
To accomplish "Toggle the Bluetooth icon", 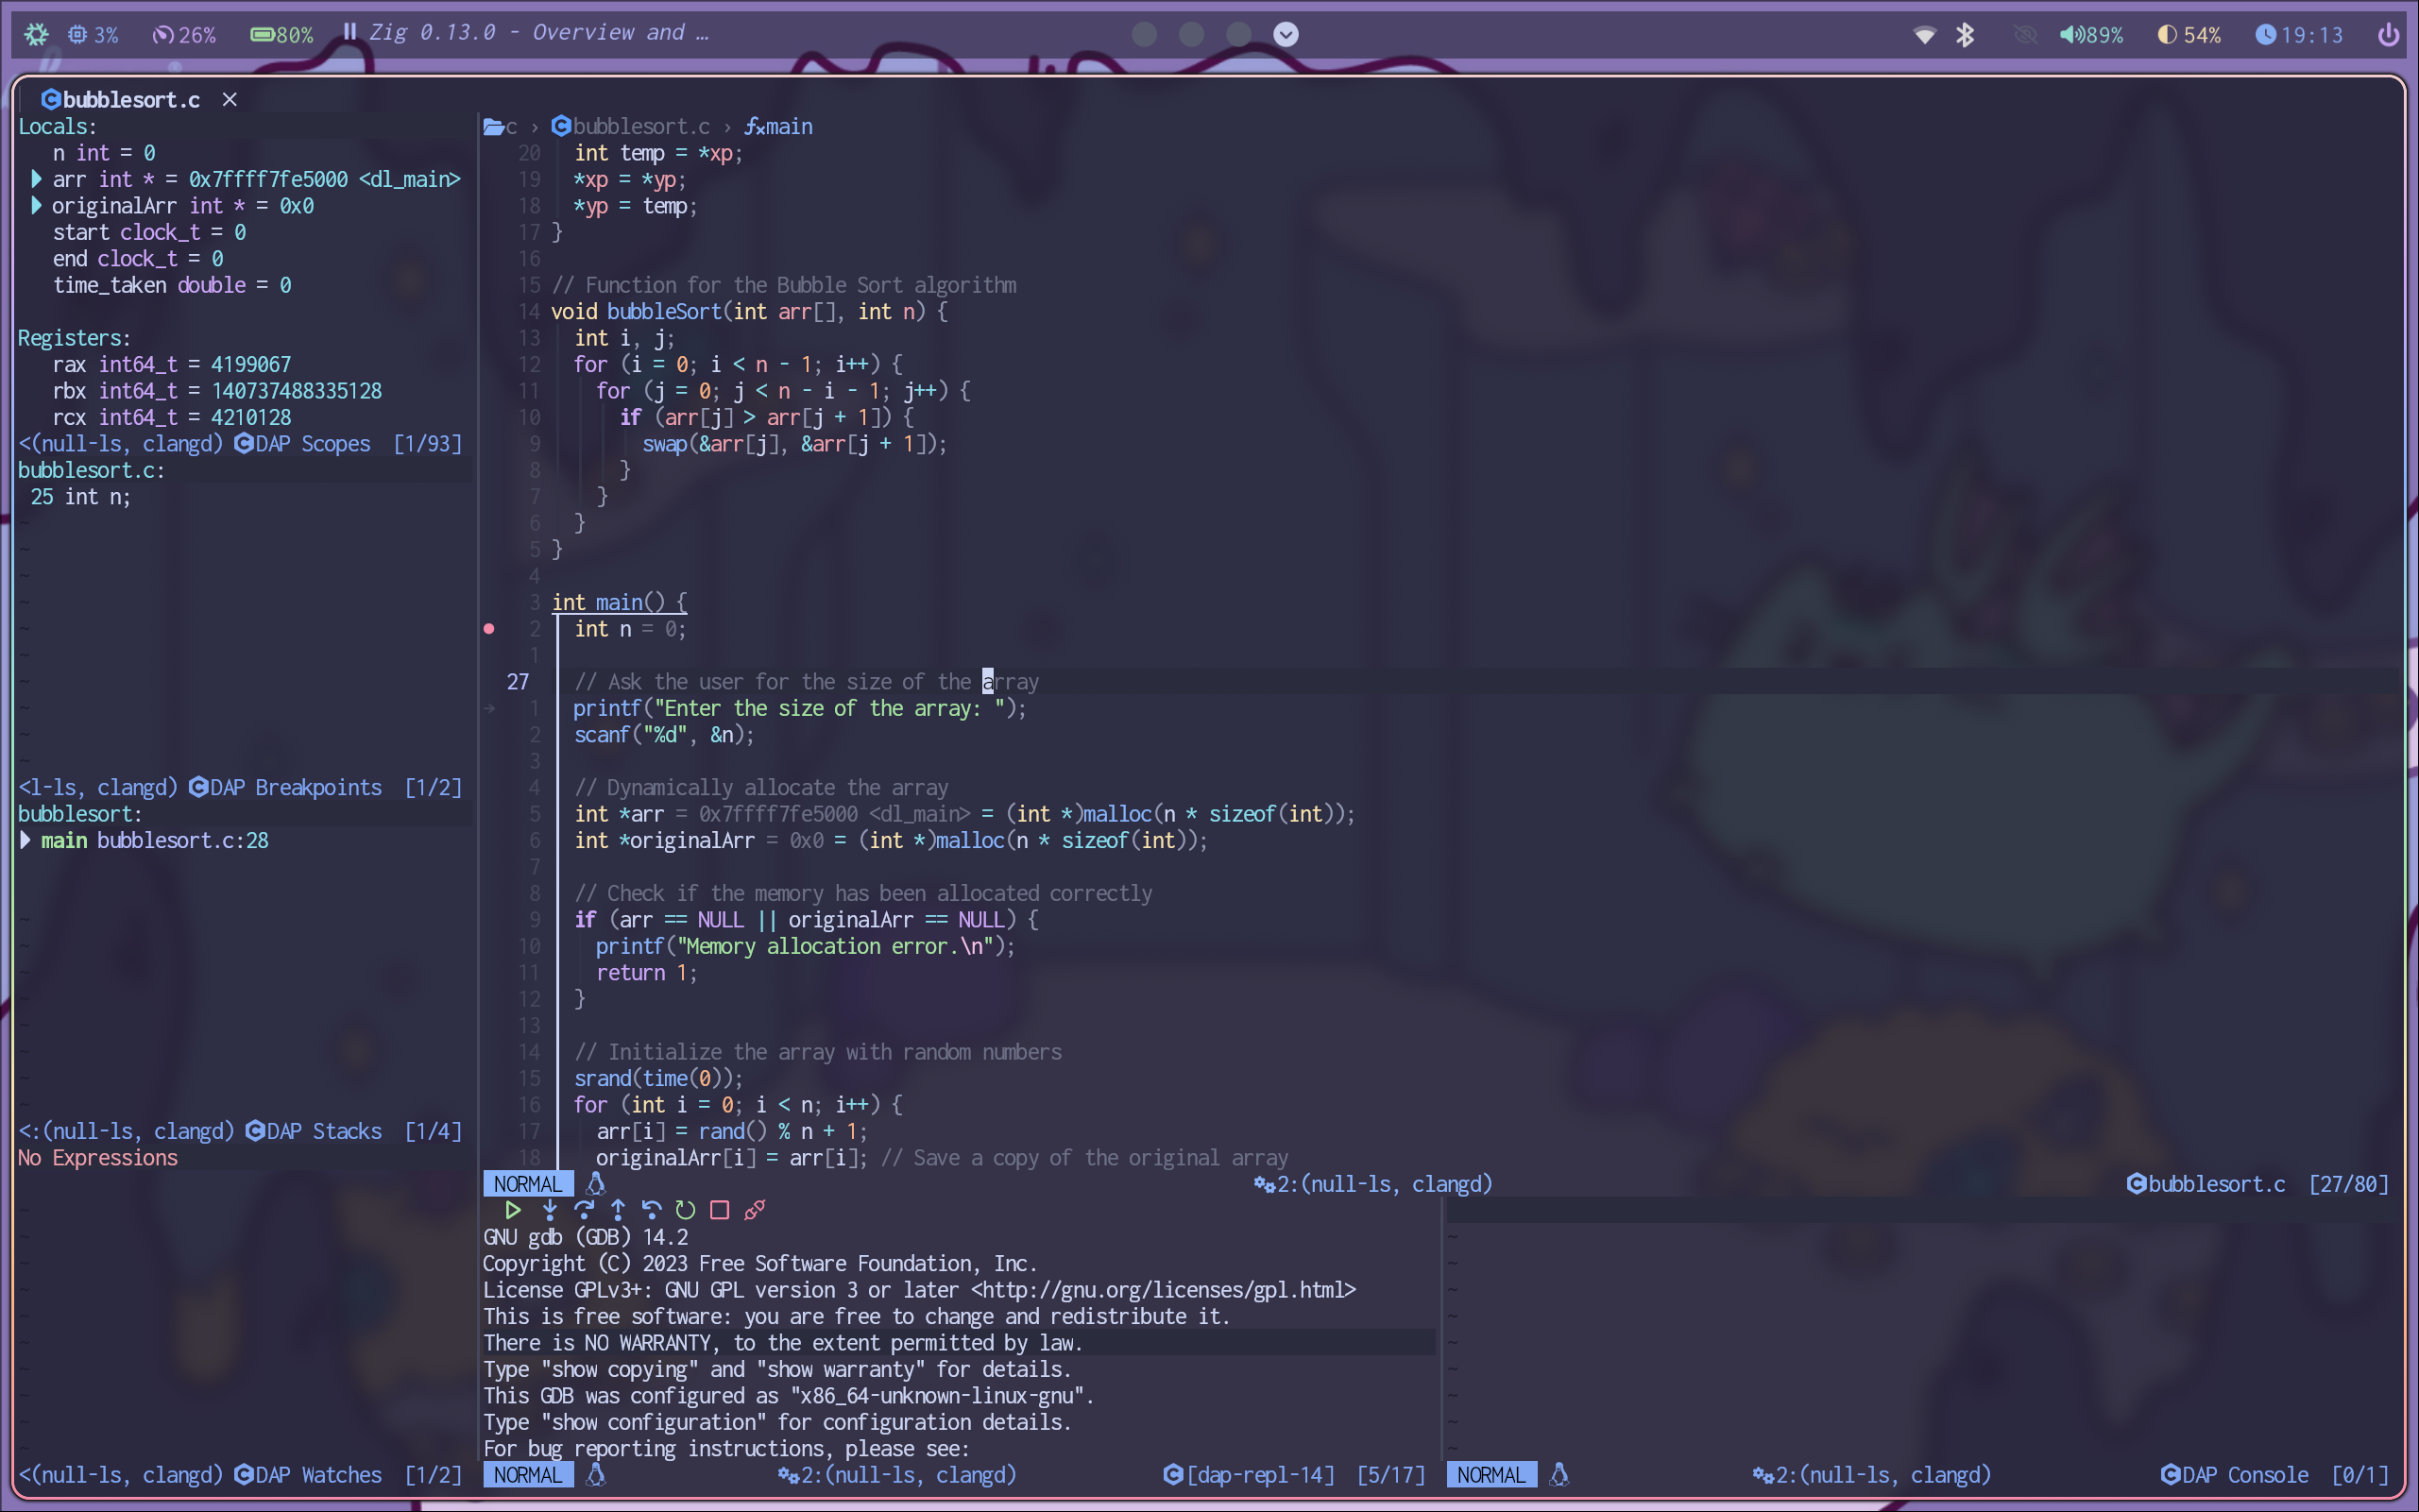I will click(x=1965, y=34).
